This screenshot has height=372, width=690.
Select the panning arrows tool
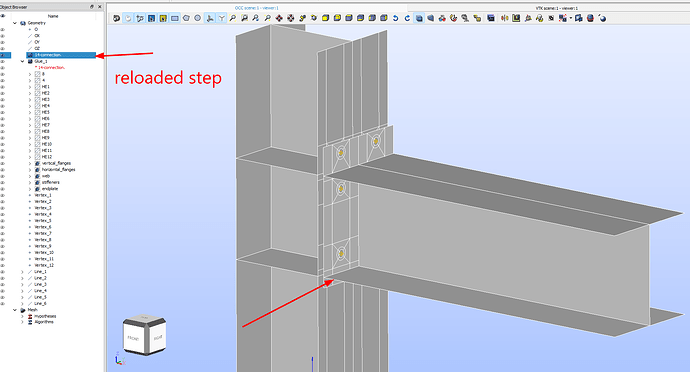click(x=279, y=18)
